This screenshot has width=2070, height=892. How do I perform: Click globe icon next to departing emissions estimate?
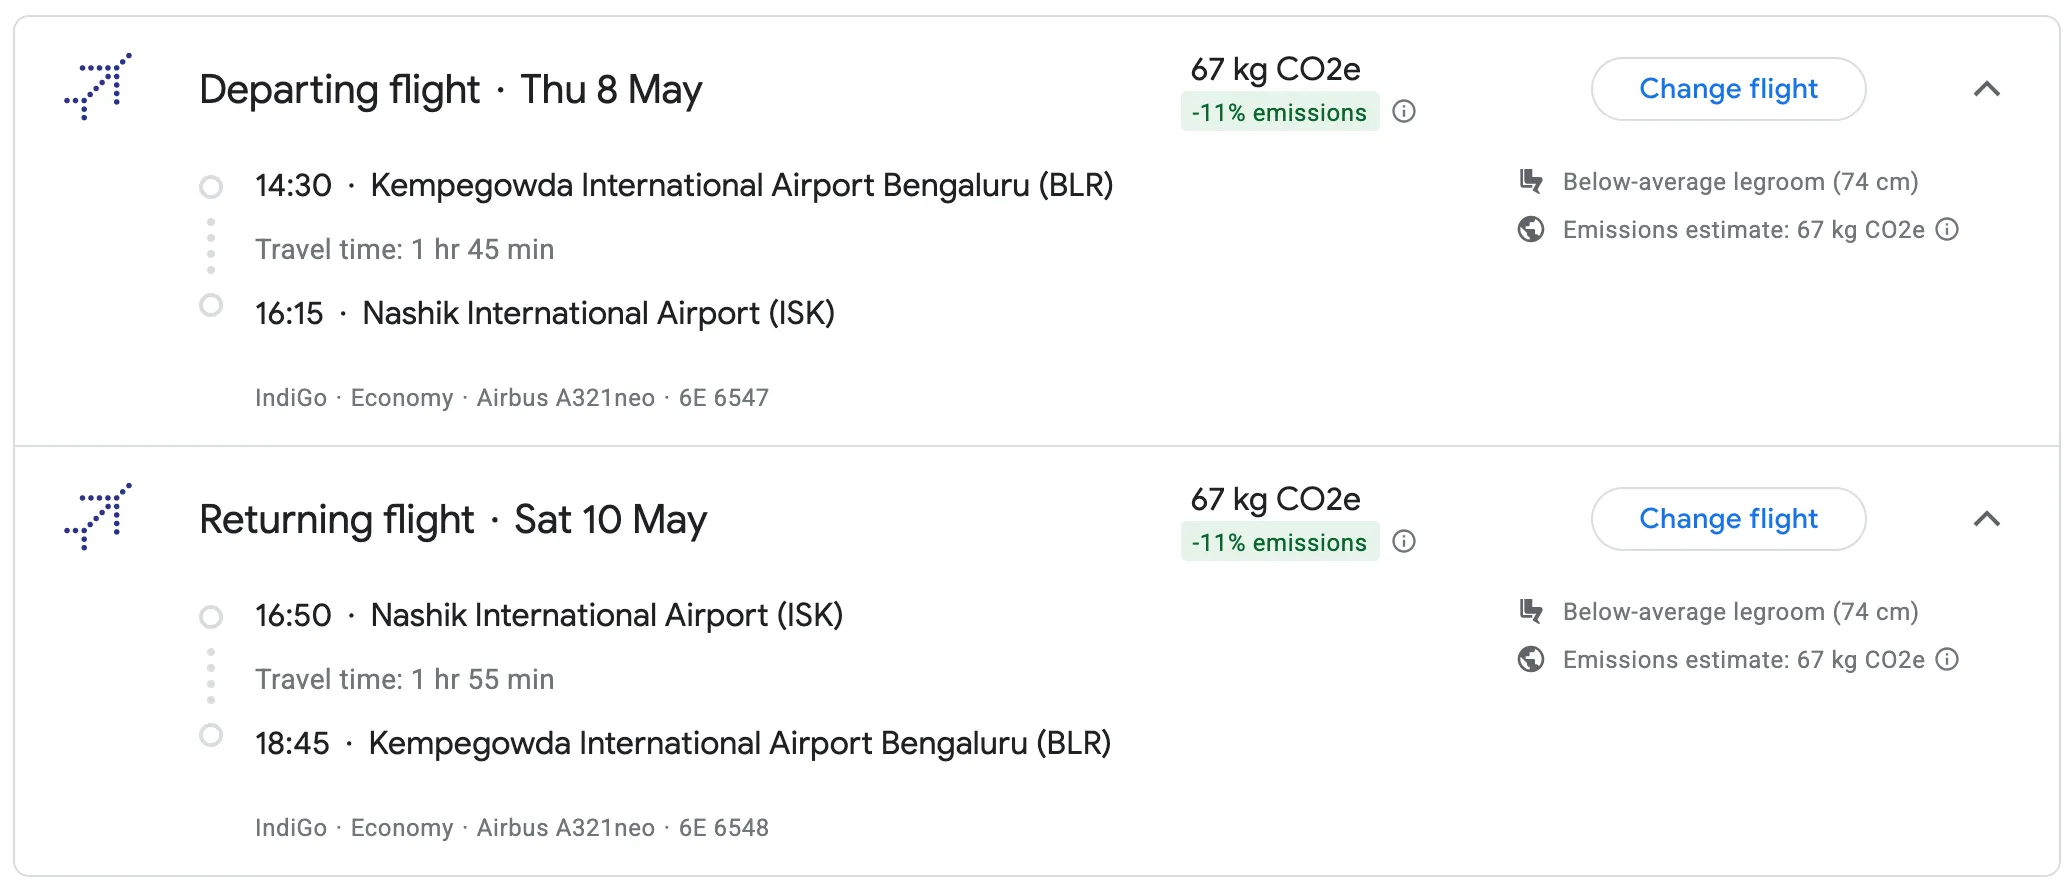pyautogui.click(x=1531, y=230)
